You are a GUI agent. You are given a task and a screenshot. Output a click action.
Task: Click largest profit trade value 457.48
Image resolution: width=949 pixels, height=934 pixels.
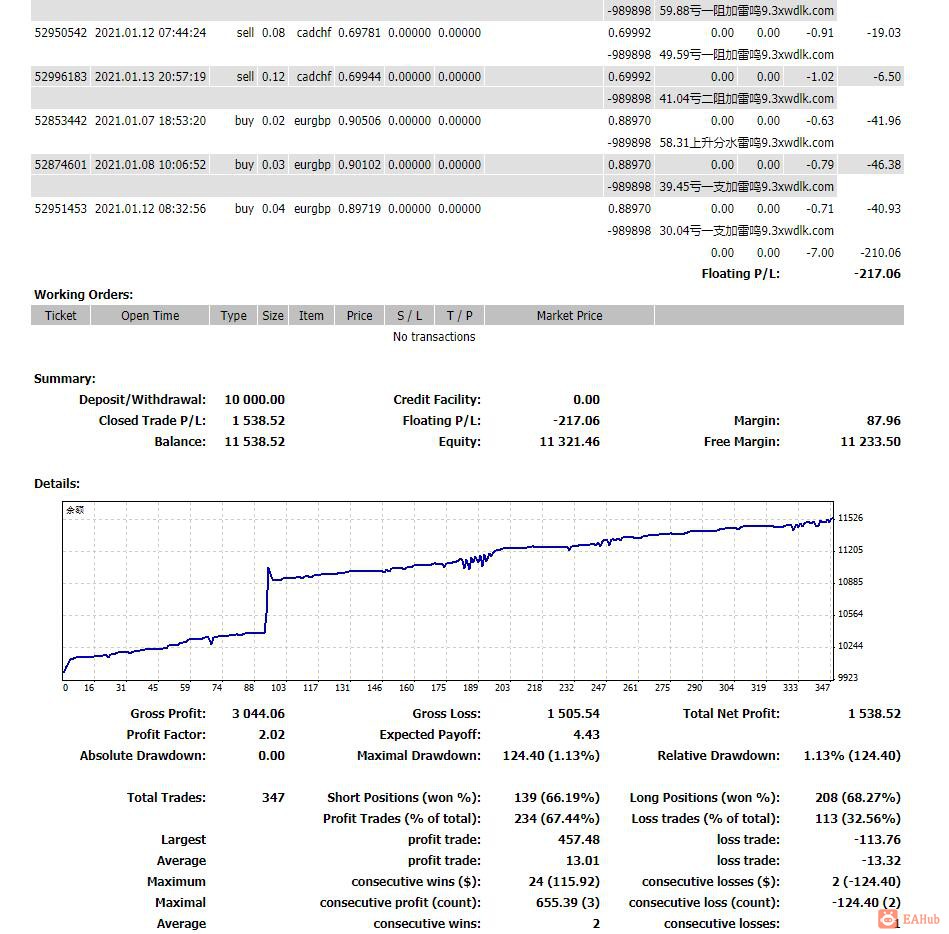(x=579, y=840)
